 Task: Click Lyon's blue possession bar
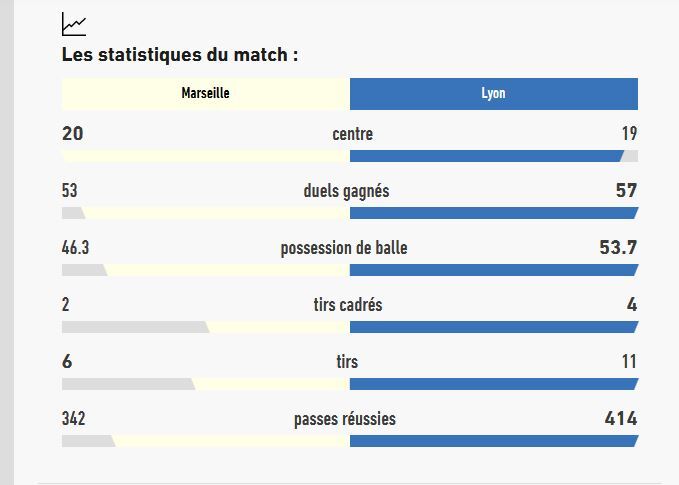coord(493,270)
